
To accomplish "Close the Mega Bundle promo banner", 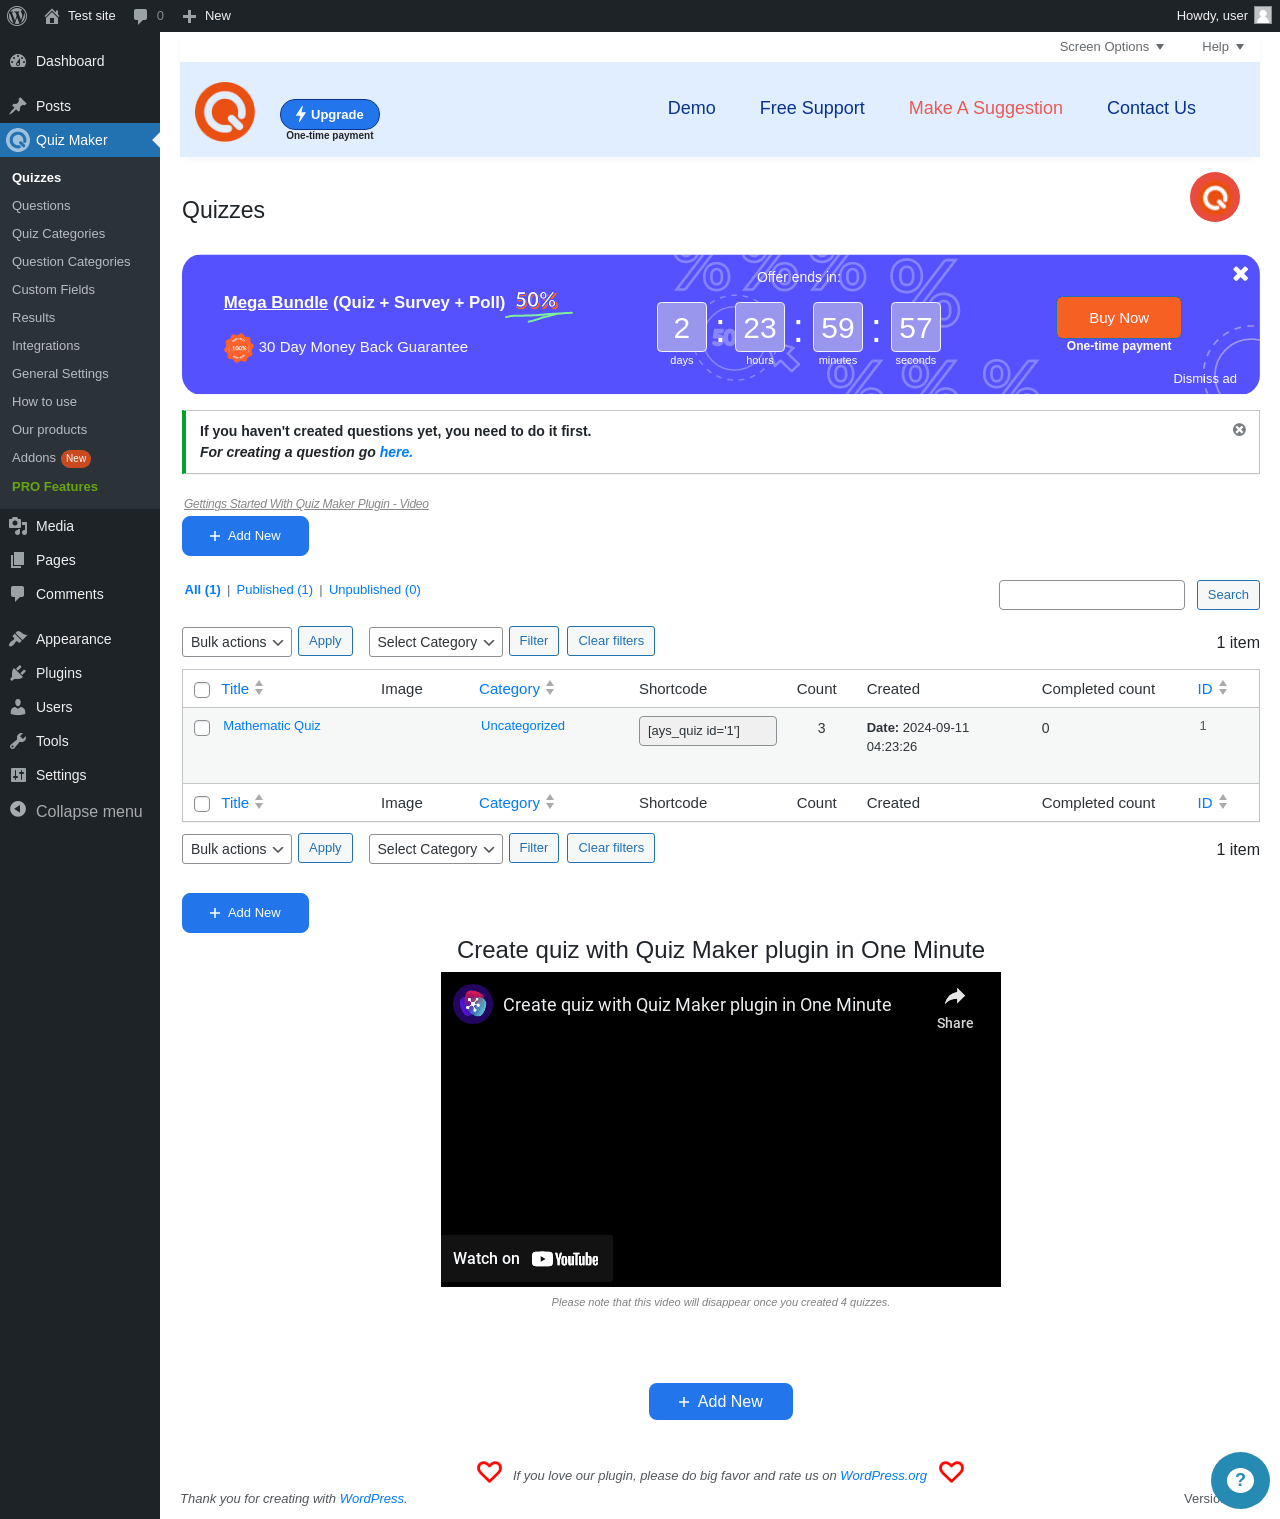I will (1240, 274).
